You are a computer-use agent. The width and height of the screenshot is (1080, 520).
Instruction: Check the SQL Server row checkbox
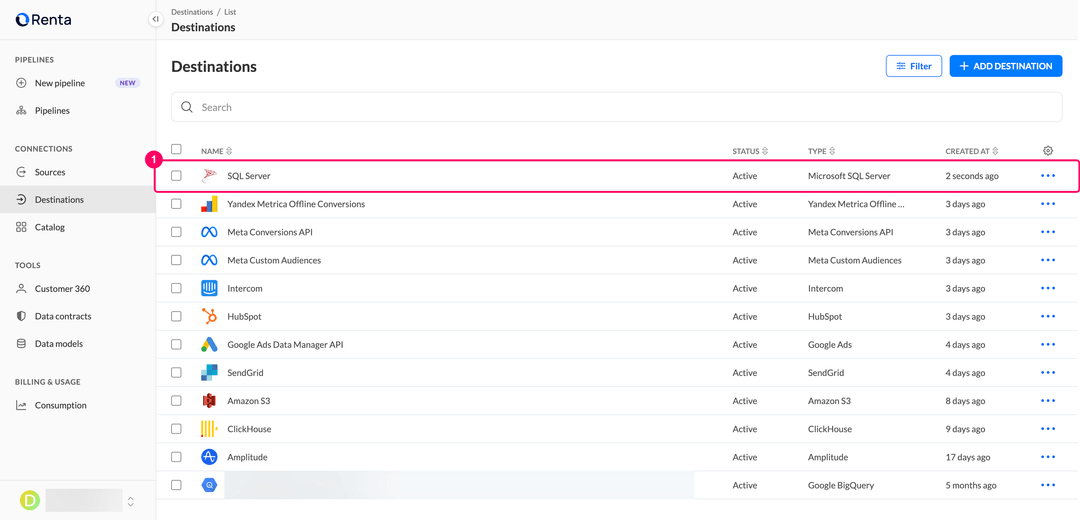click(176, 176)
